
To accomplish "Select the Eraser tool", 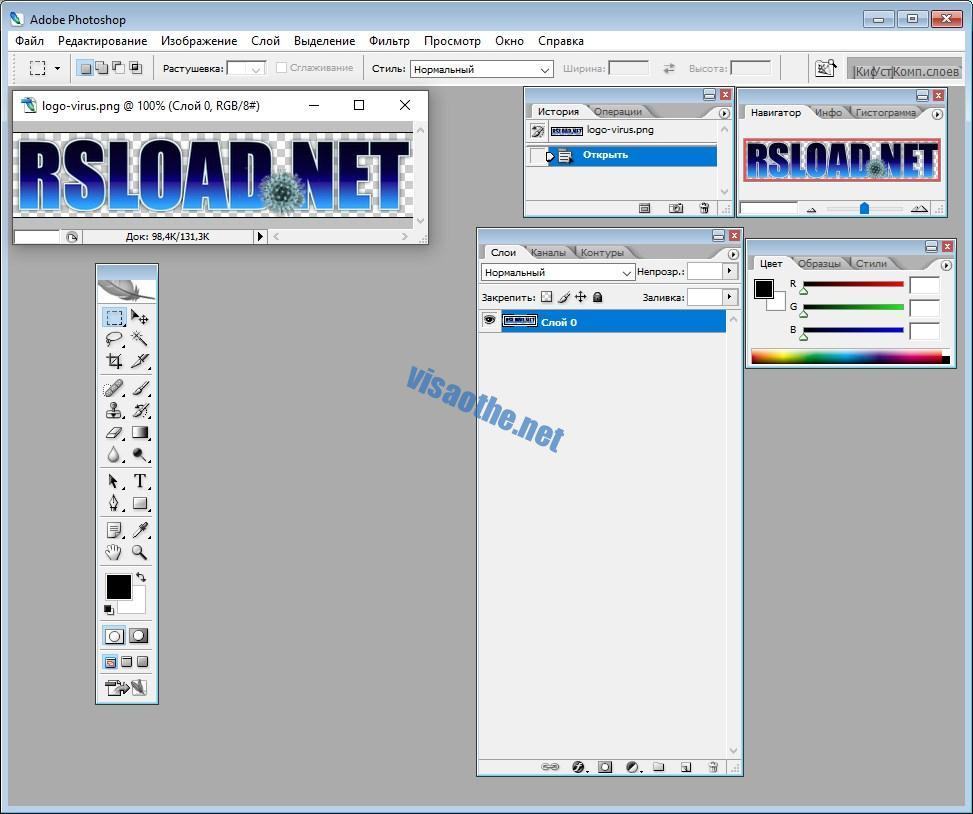I will 114,432.
